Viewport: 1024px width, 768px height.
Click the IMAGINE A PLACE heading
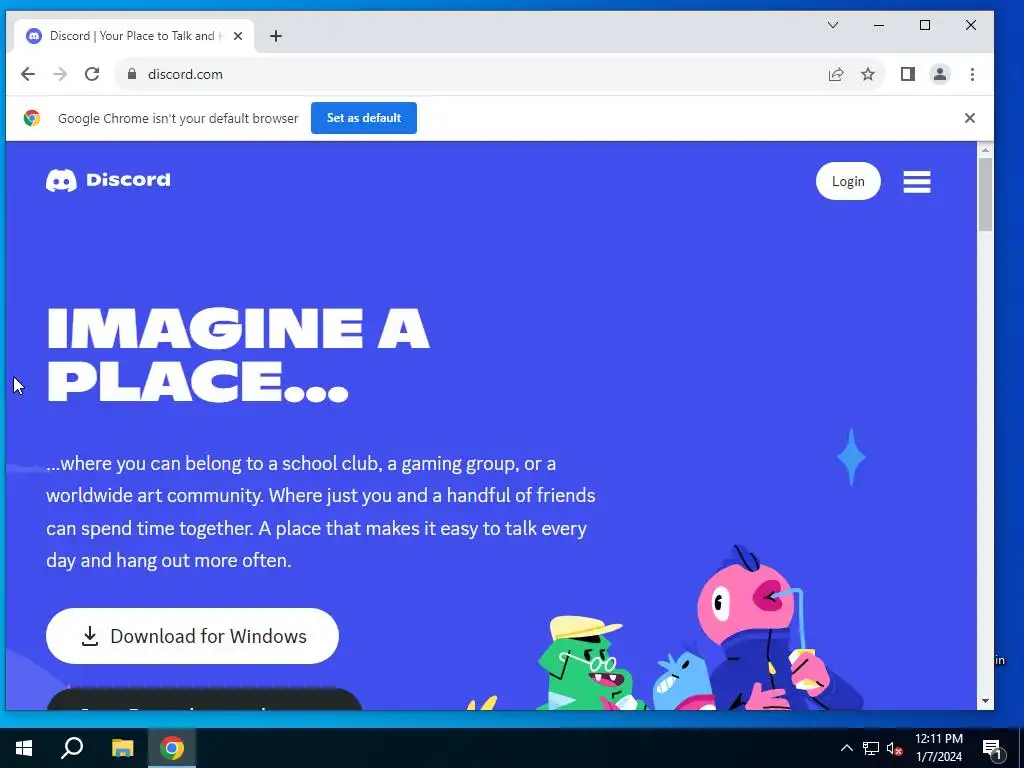tap(238, 355)
